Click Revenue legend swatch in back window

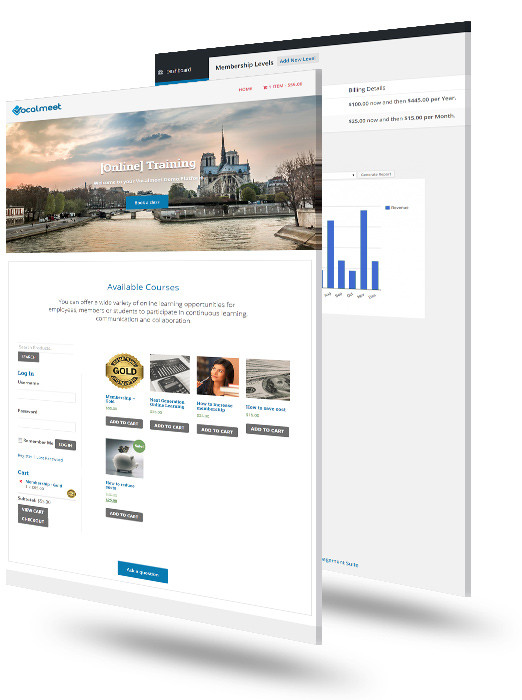pos(387,208)
